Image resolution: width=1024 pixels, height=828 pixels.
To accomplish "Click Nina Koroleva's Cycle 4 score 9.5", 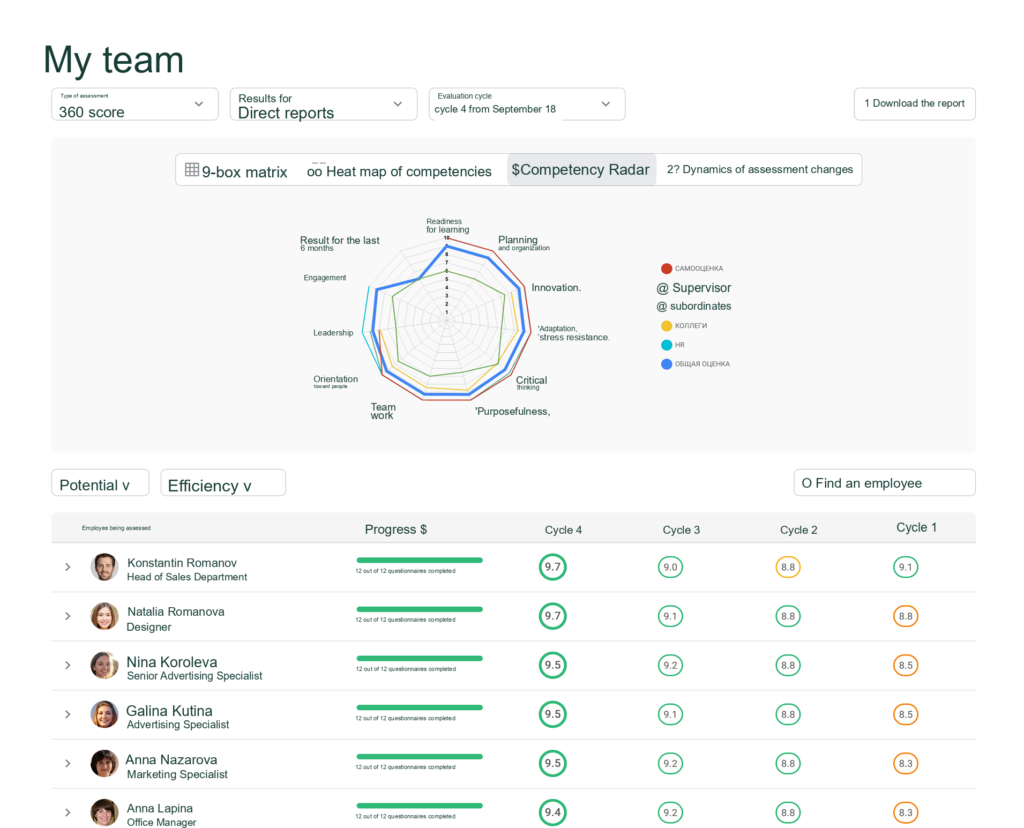I will coord(552,665).
